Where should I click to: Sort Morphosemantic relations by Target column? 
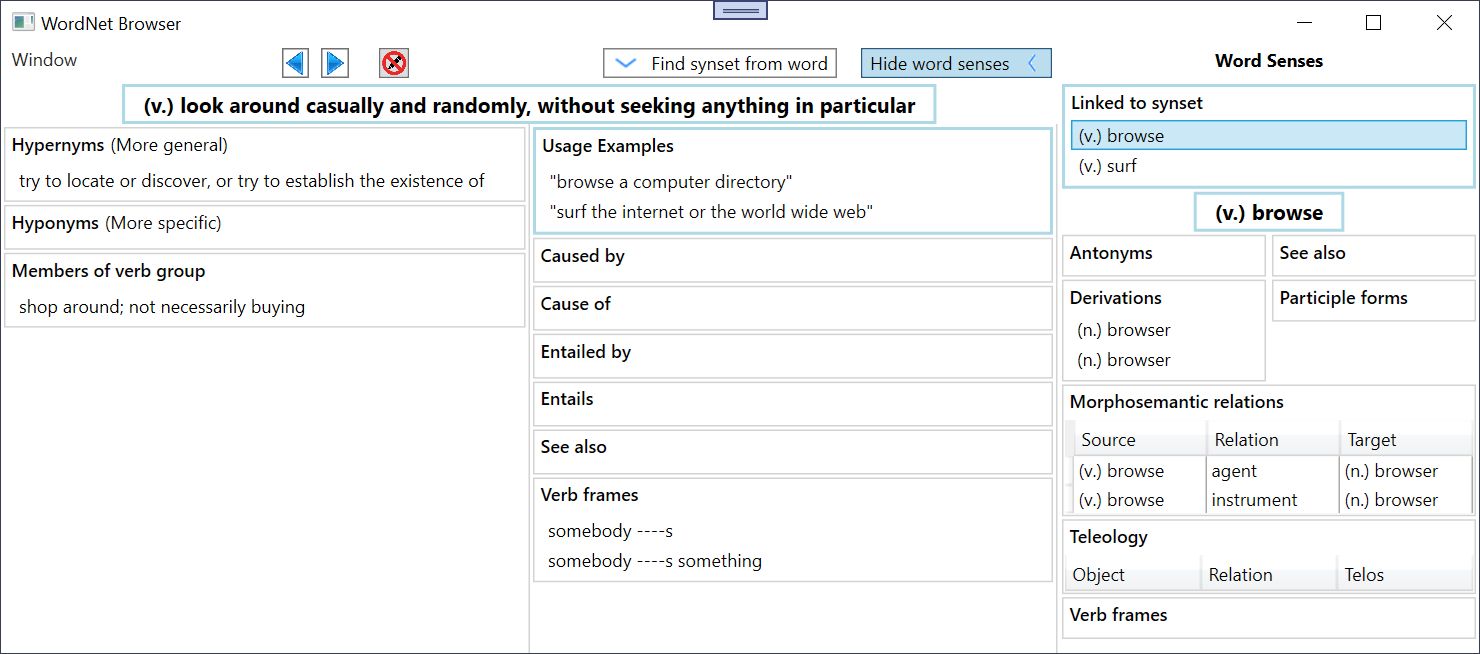click(x=1406, y=440)
